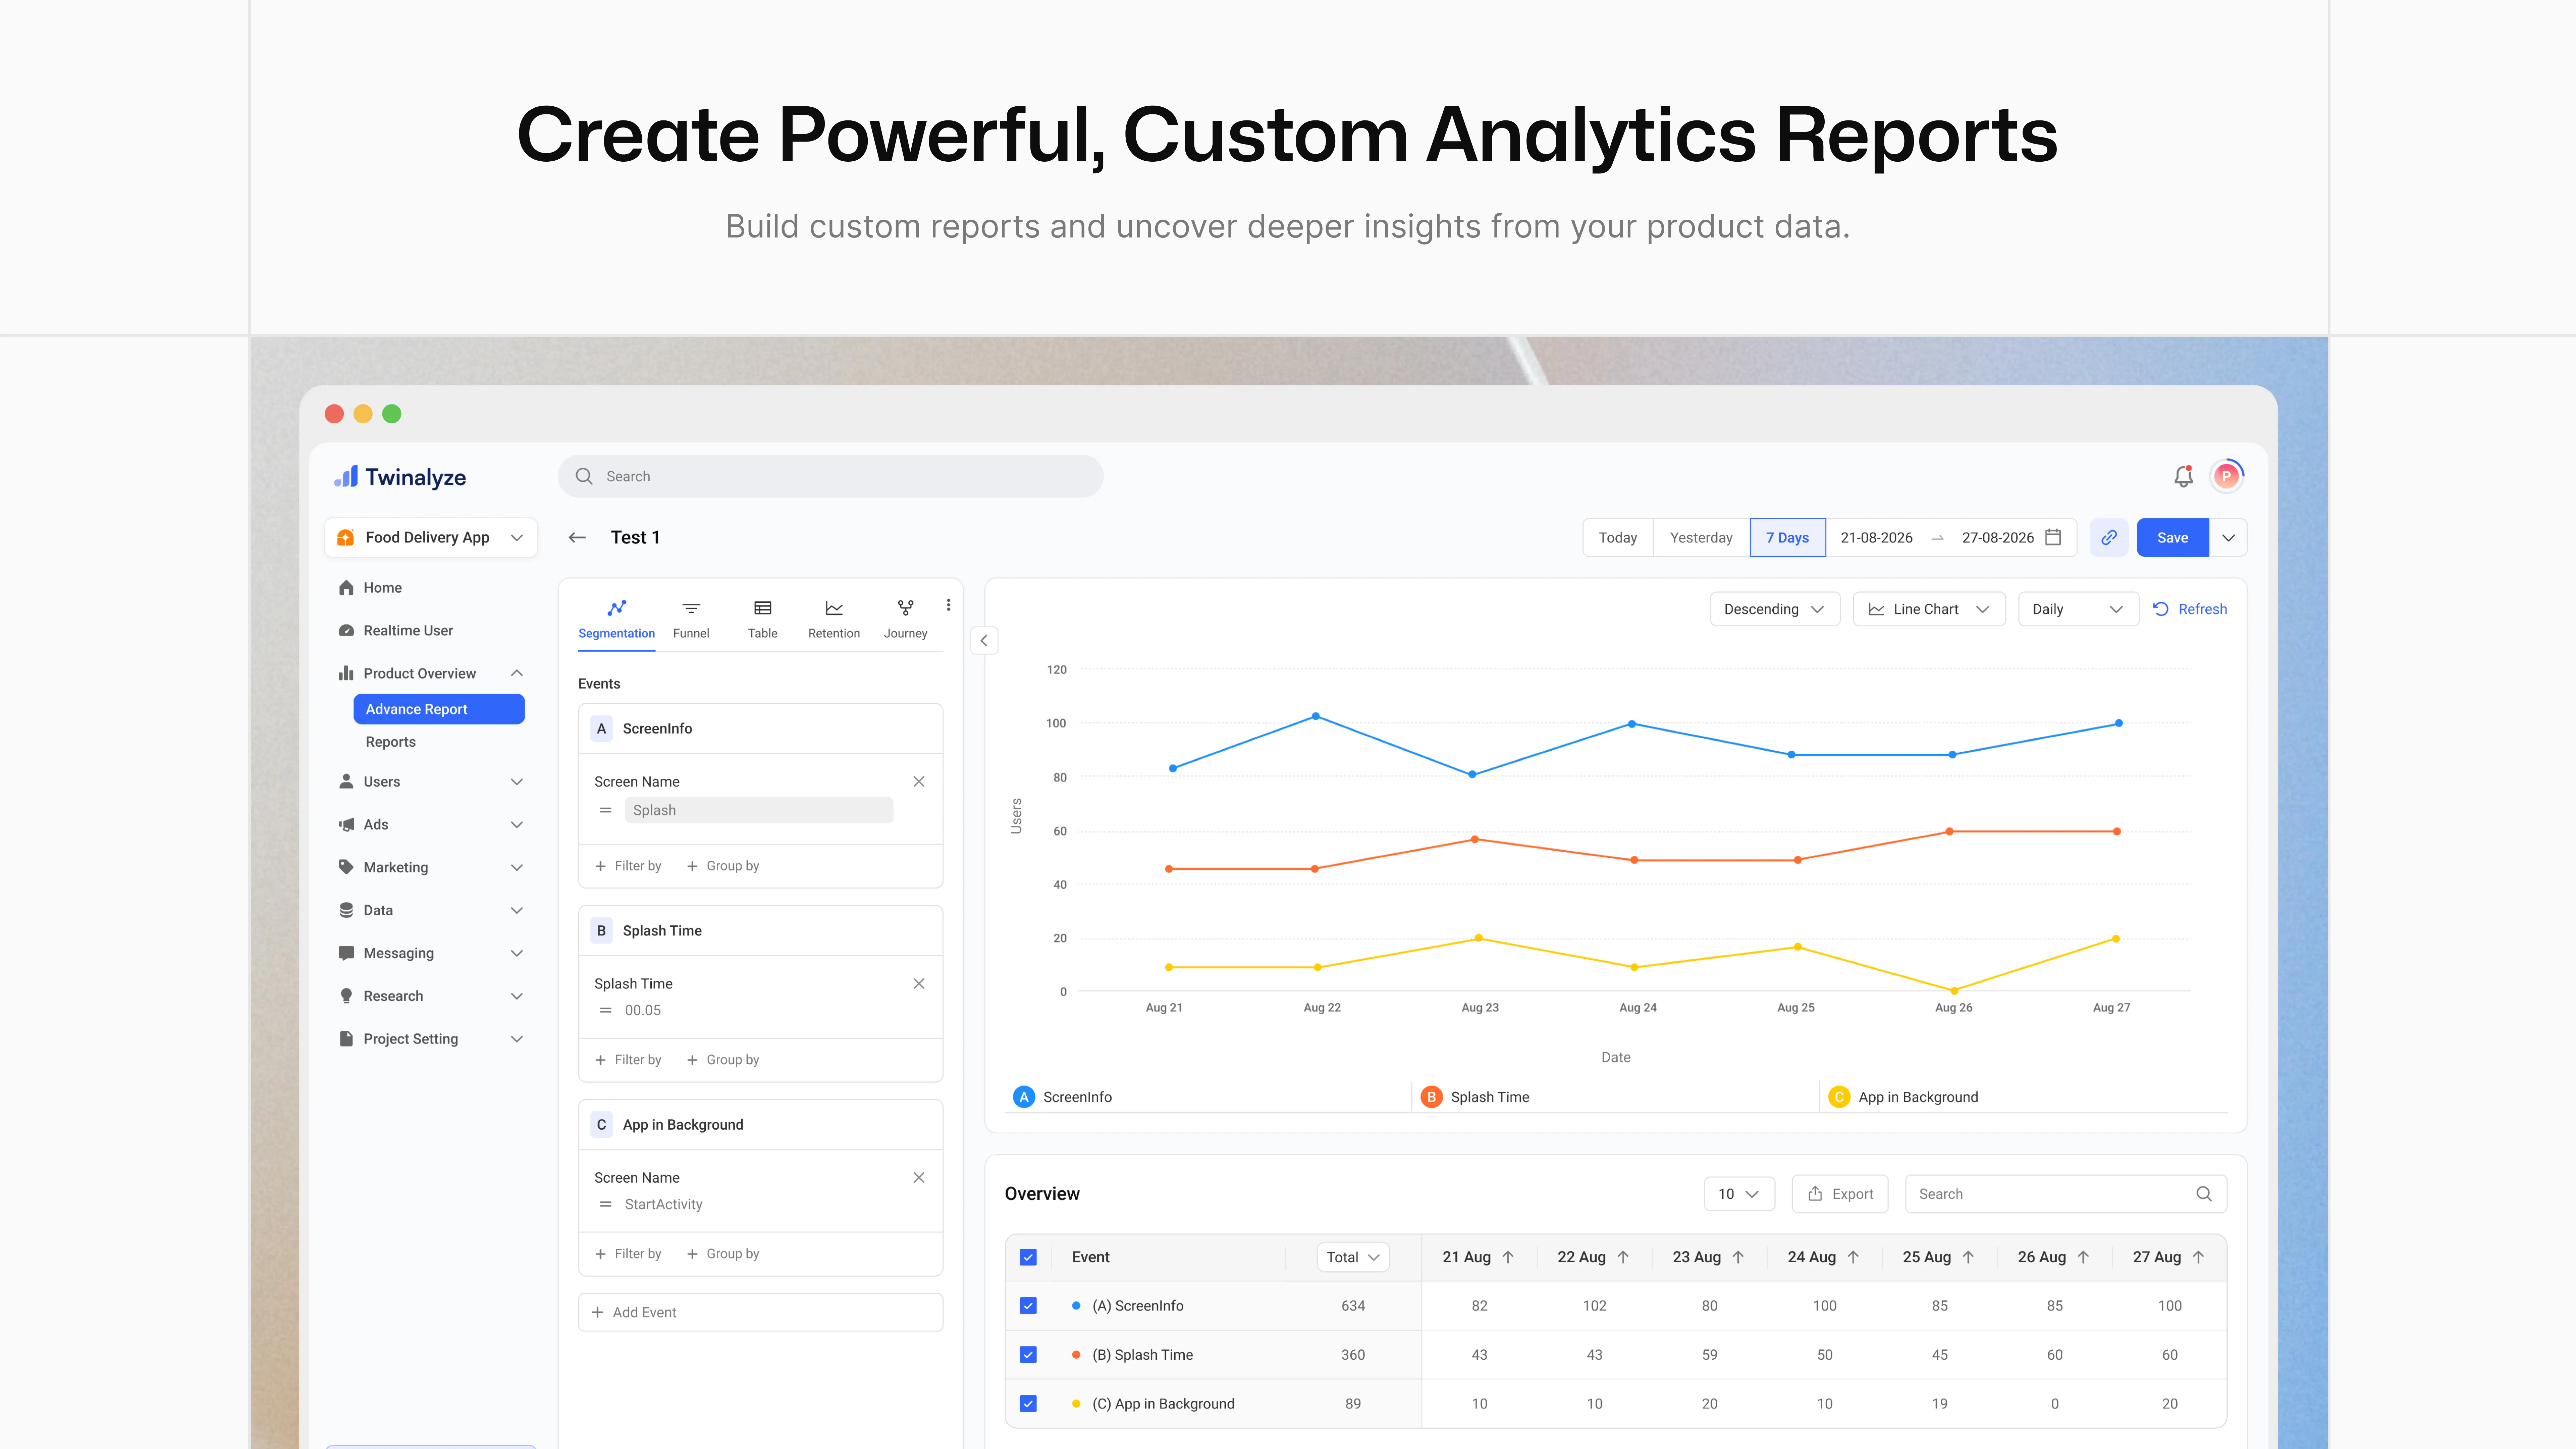Remove Splash Time filter 00.05
The width and height of the screenshot is (2576, 1449).
tap(919, 984)
